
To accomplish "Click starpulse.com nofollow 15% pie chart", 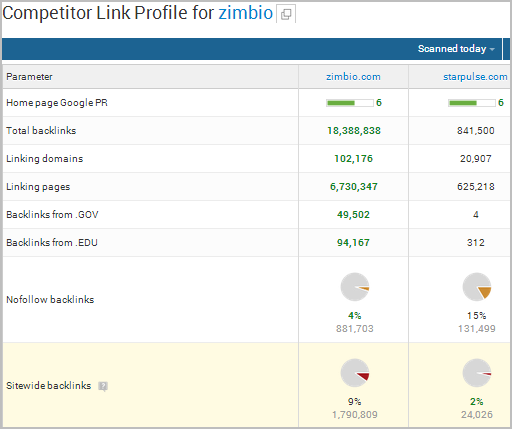I will [477, 287].
